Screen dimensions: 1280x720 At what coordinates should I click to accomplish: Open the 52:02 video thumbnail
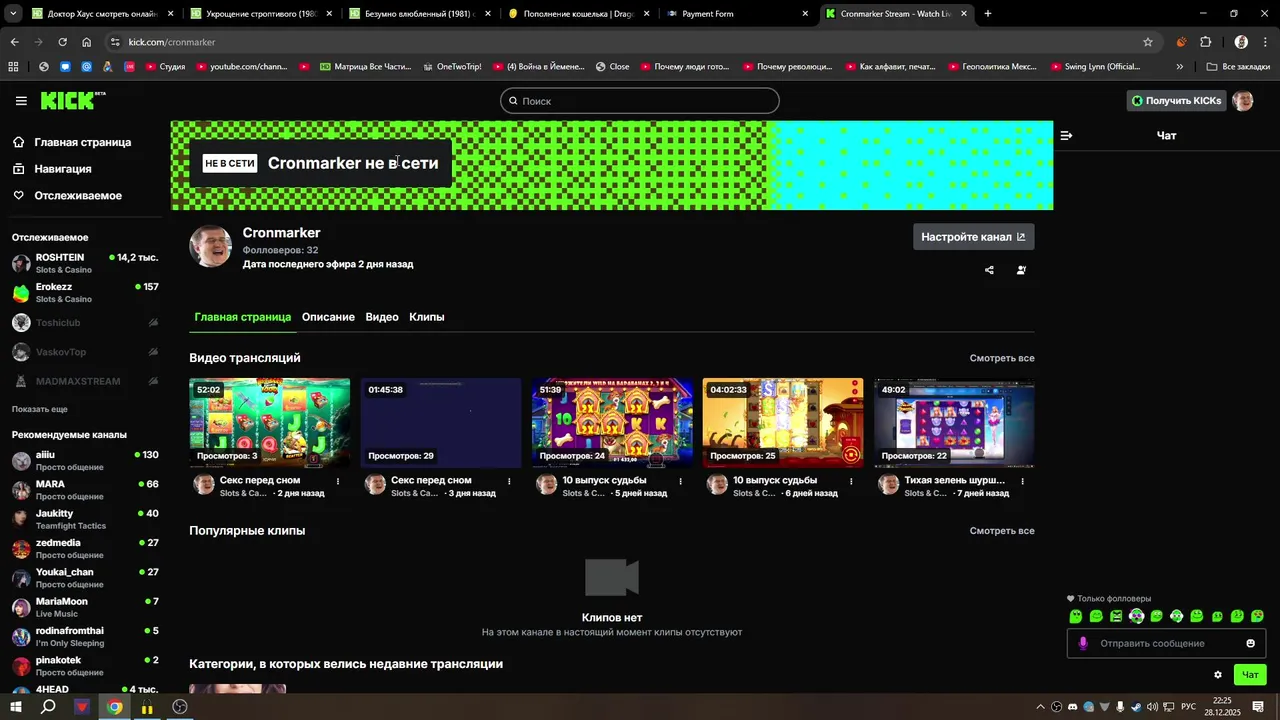[x=270, y=423]
